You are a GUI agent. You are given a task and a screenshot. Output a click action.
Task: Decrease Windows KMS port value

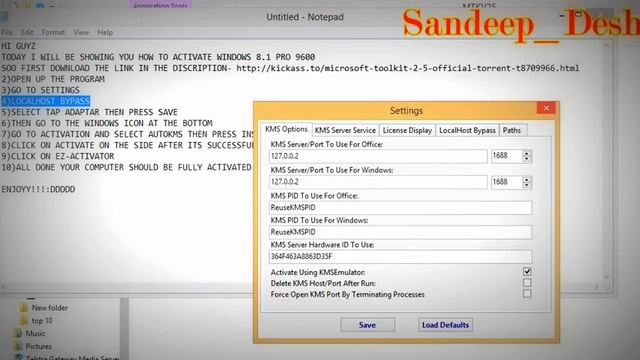pyautogui.click(x=527, y=185)
